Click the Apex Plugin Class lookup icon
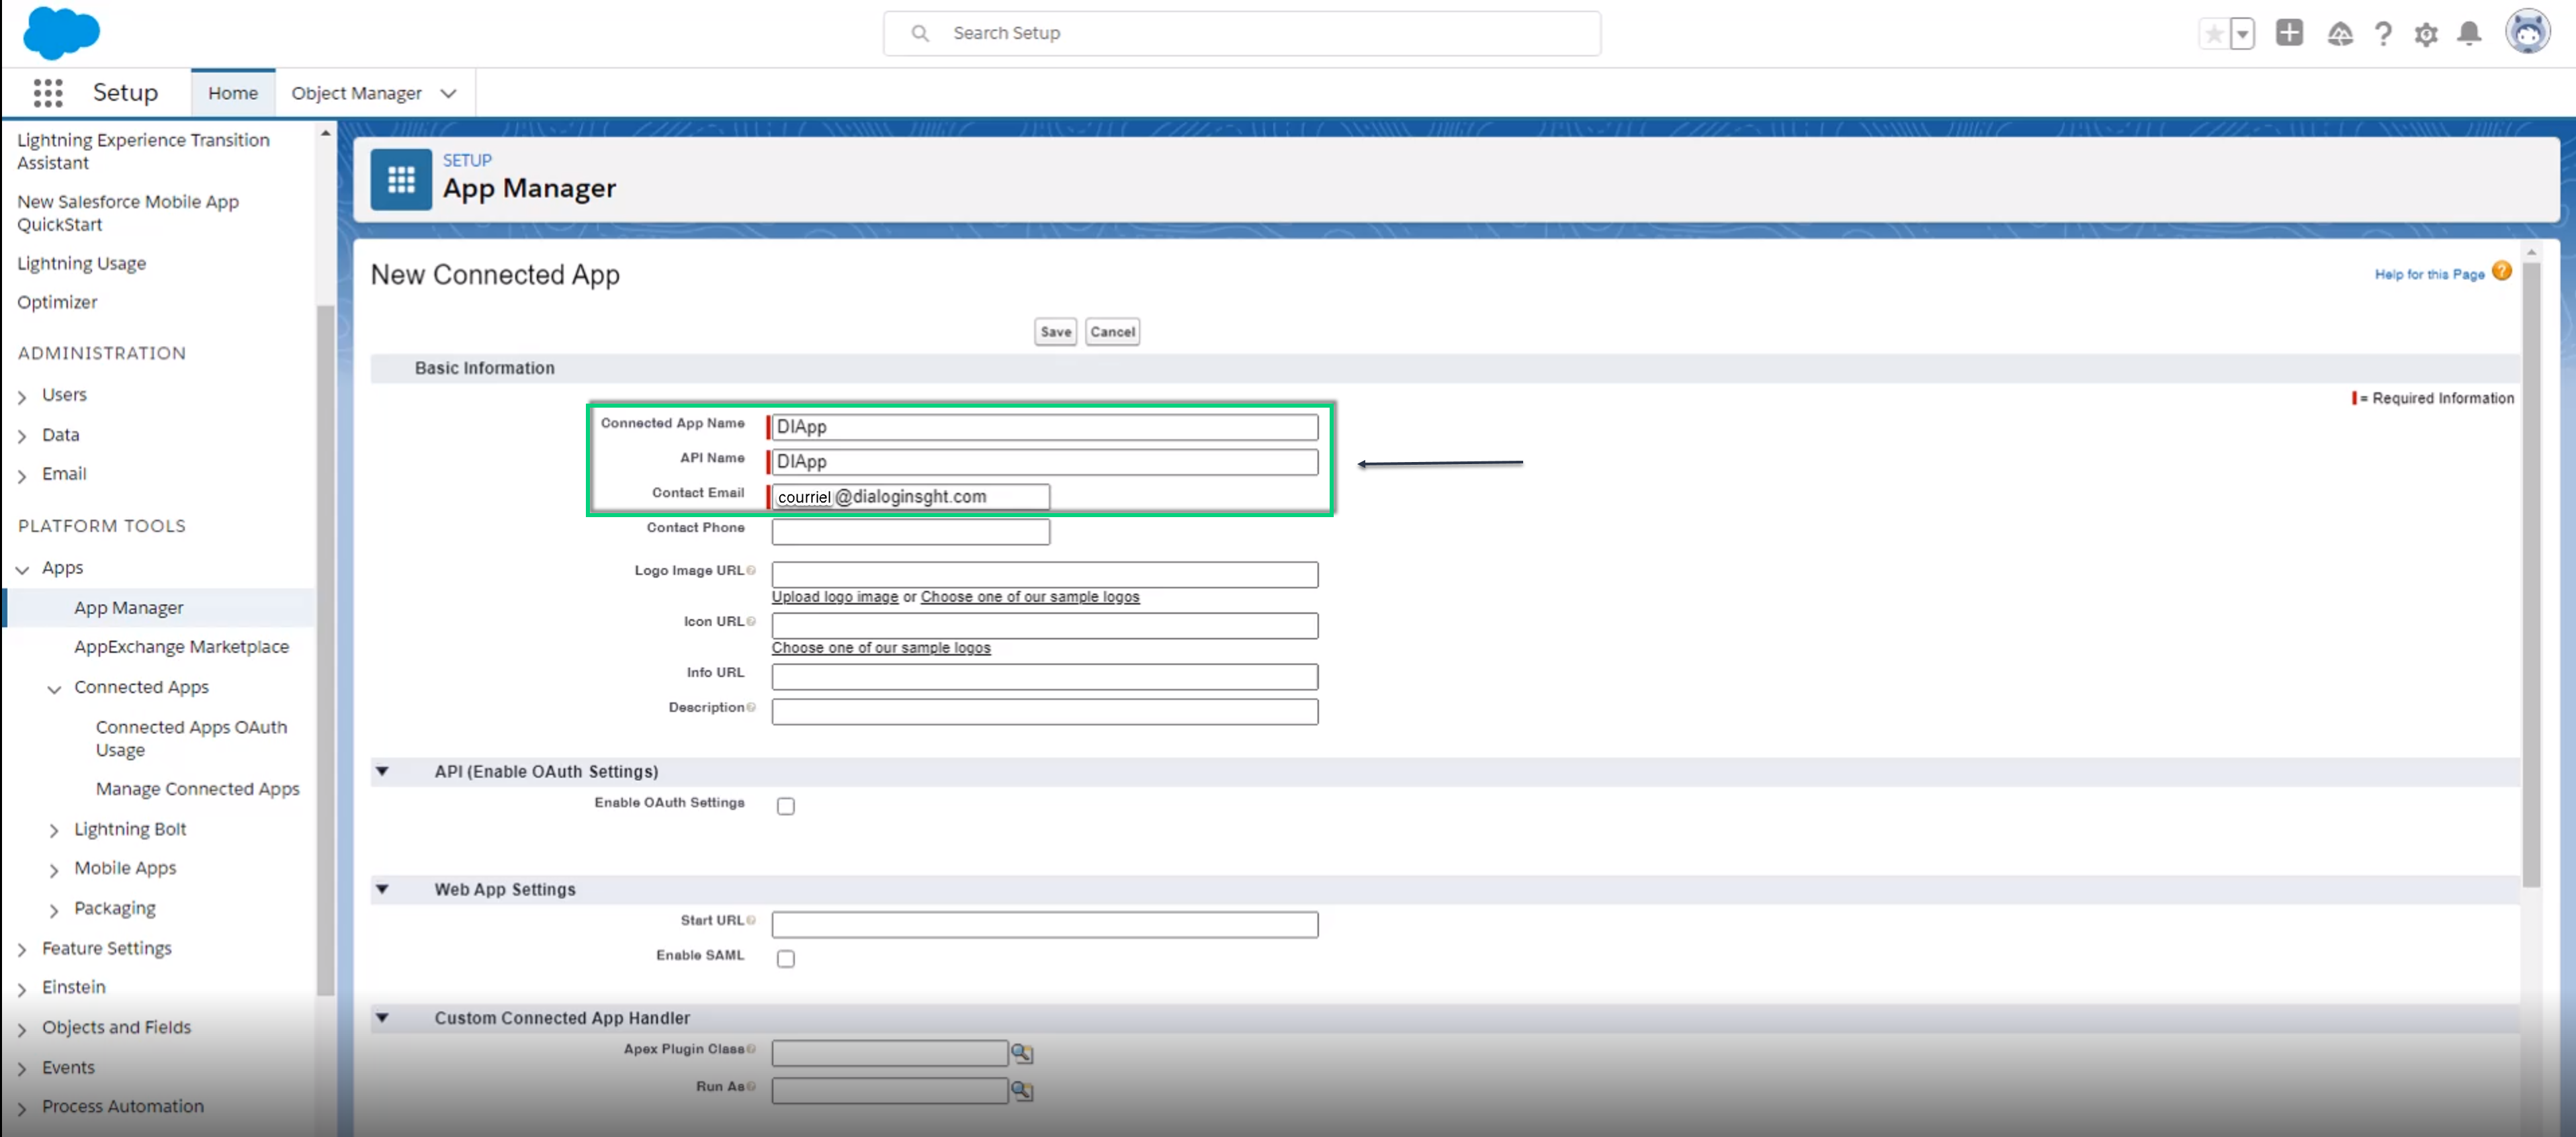Viewport: 2576px width, 1137px height. (x=1021, y=1053)
